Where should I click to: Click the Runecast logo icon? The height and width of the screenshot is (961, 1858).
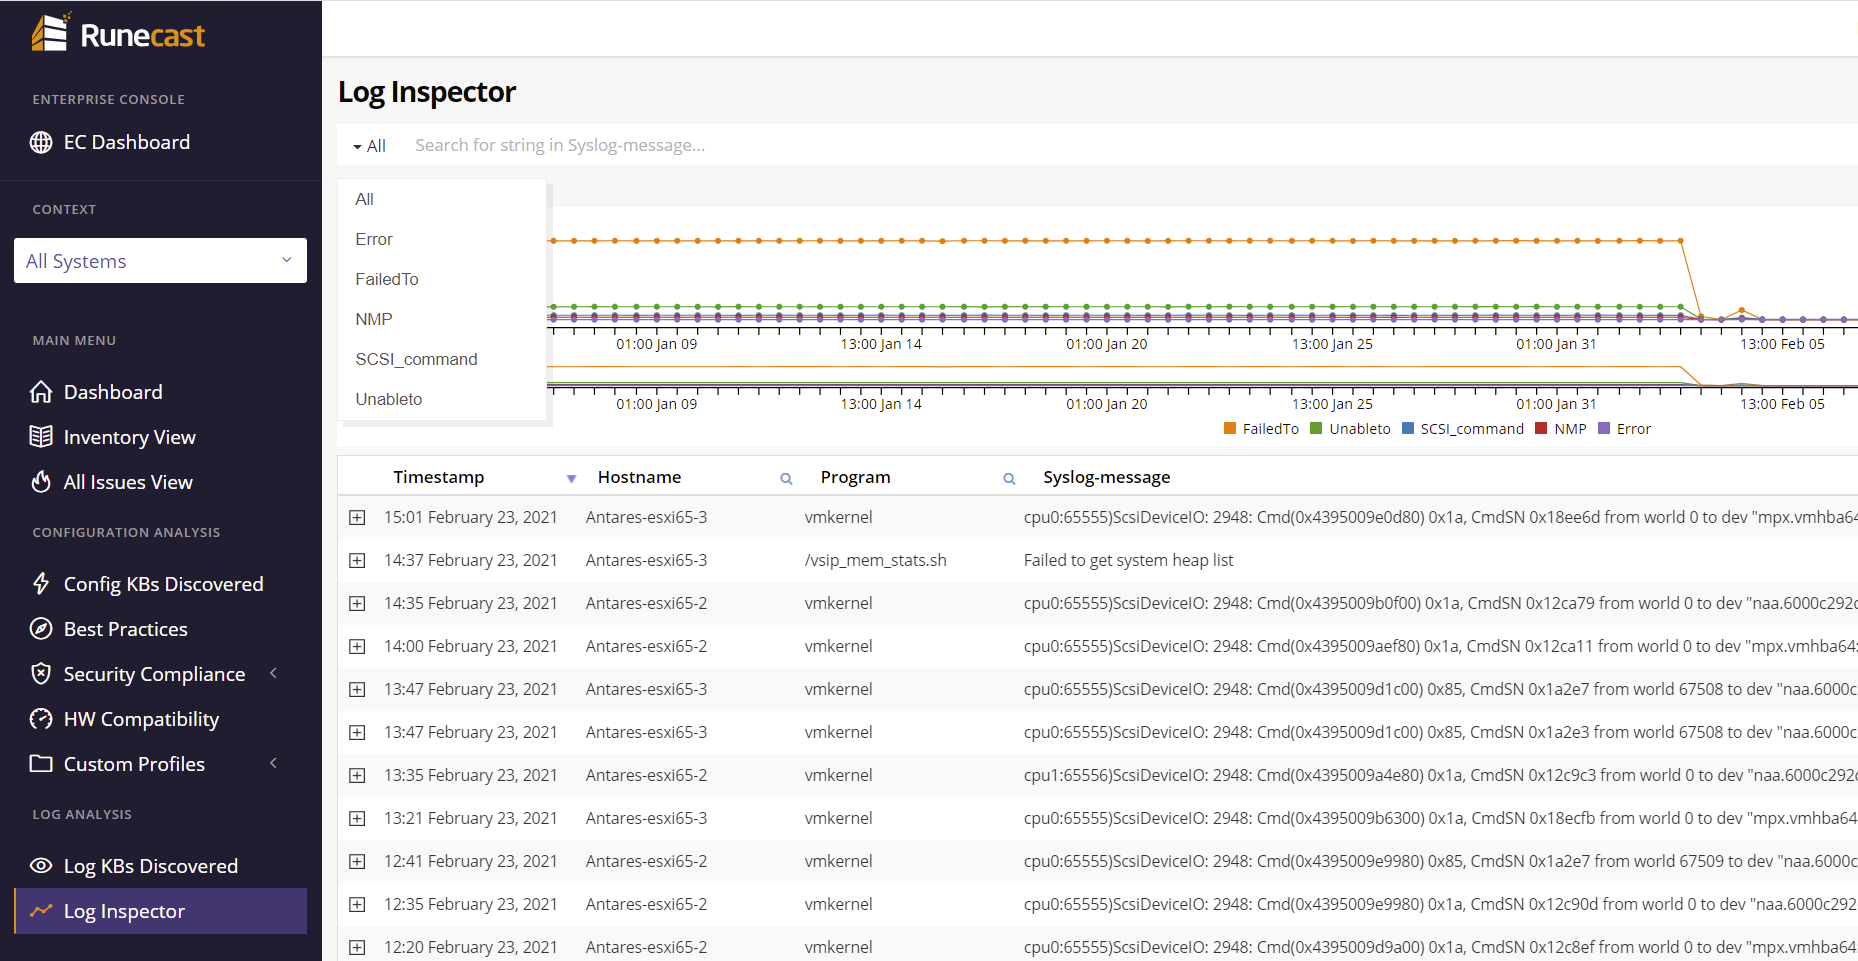tap(50, 33)
